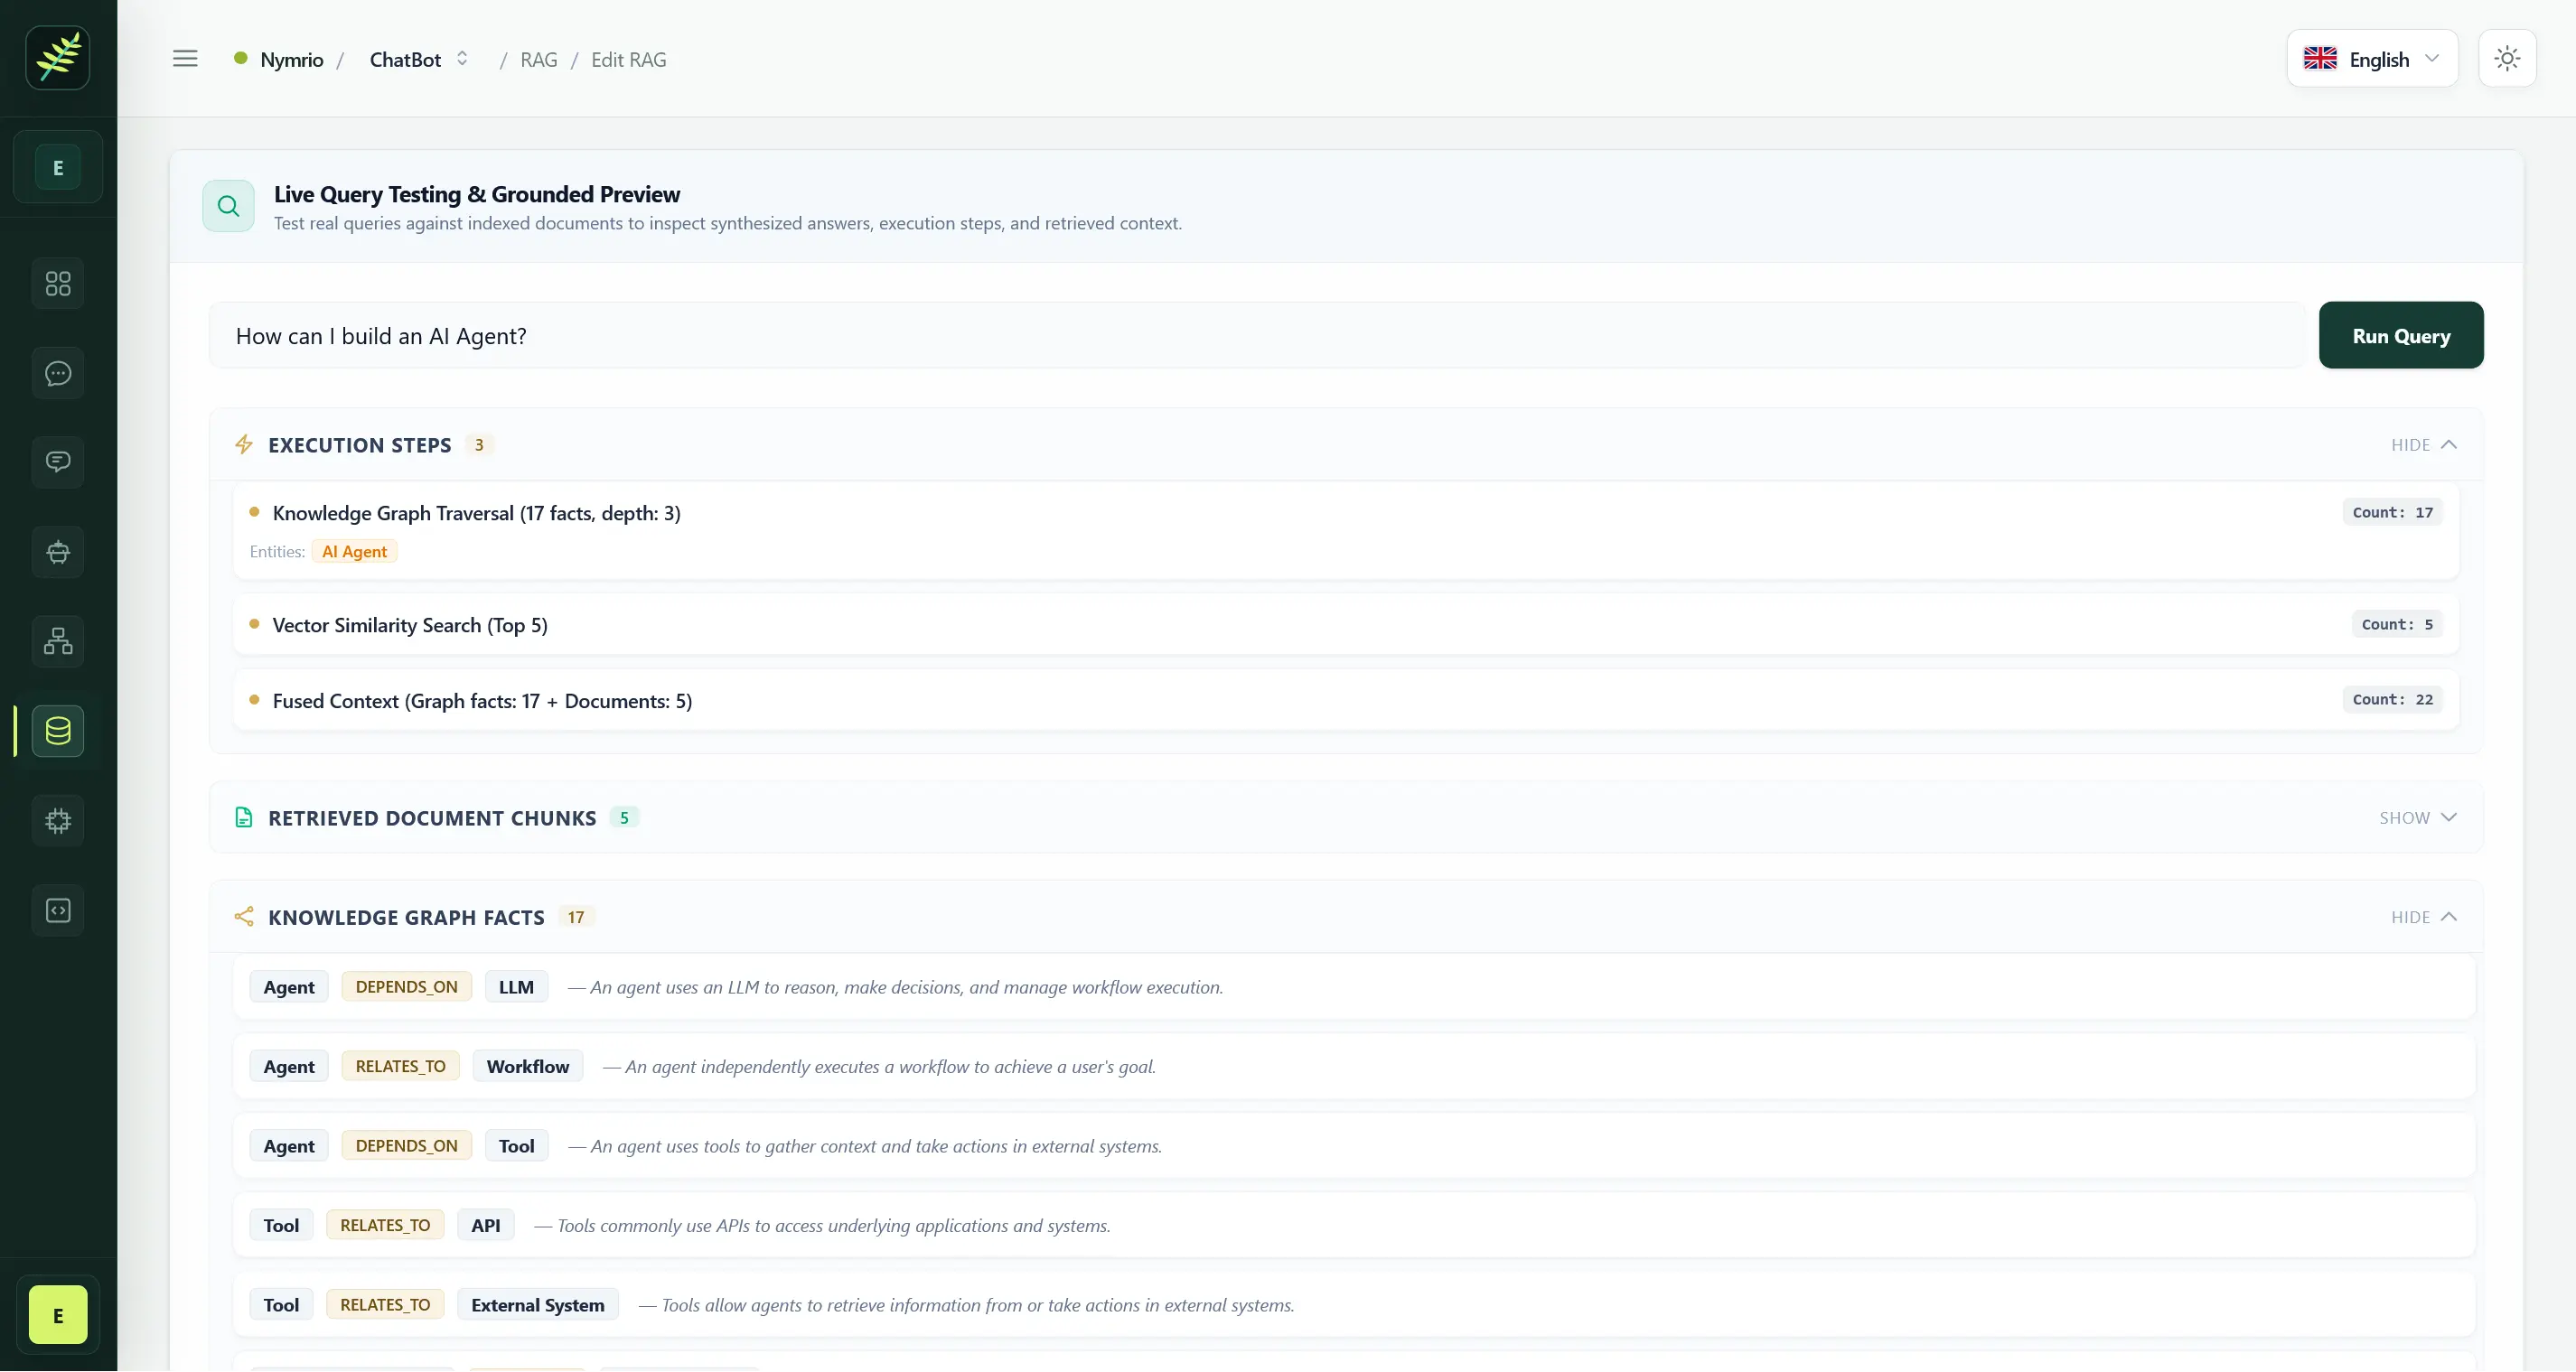Click the top E workspace badge
Screen dimensions: 2576x1372
(x=58, y=168)
